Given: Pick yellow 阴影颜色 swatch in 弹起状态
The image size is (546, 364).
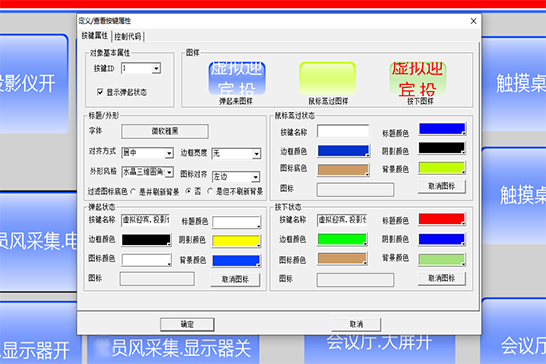Looking at the screenshot, I should point(236,241).
